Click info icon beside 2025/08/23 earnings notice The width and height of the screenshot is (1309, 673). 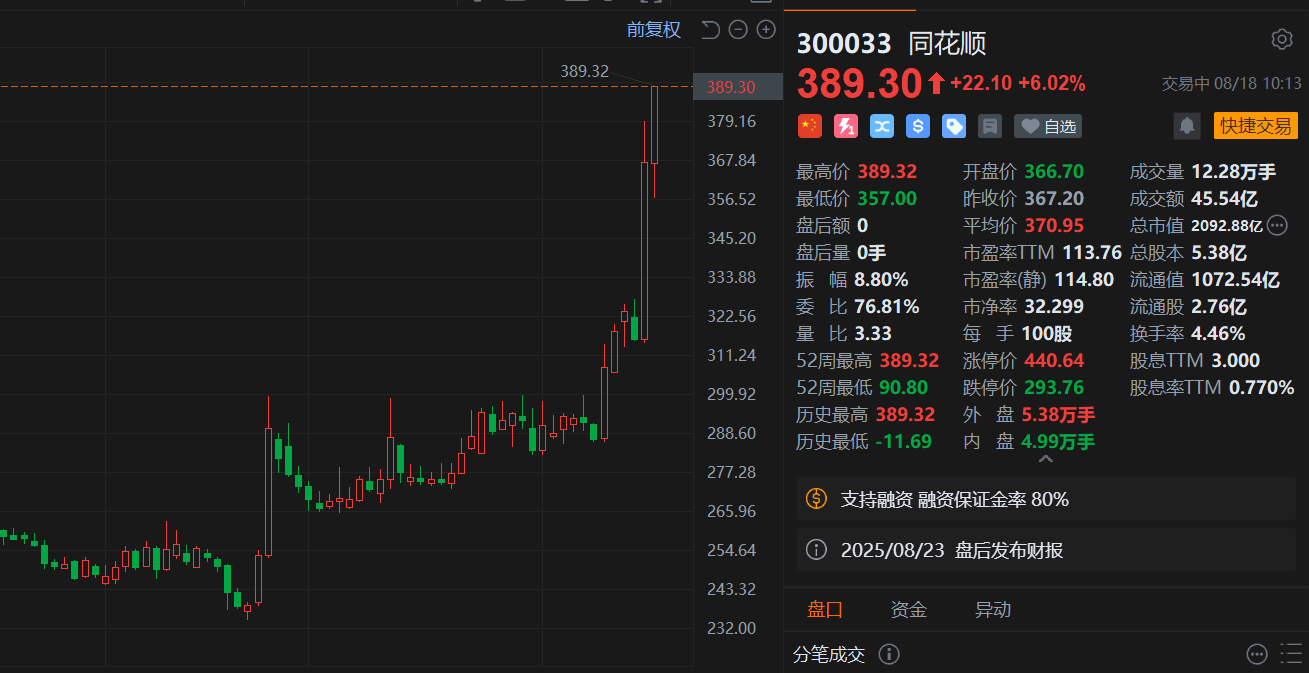pyautogui.click(x=816, y=550)
